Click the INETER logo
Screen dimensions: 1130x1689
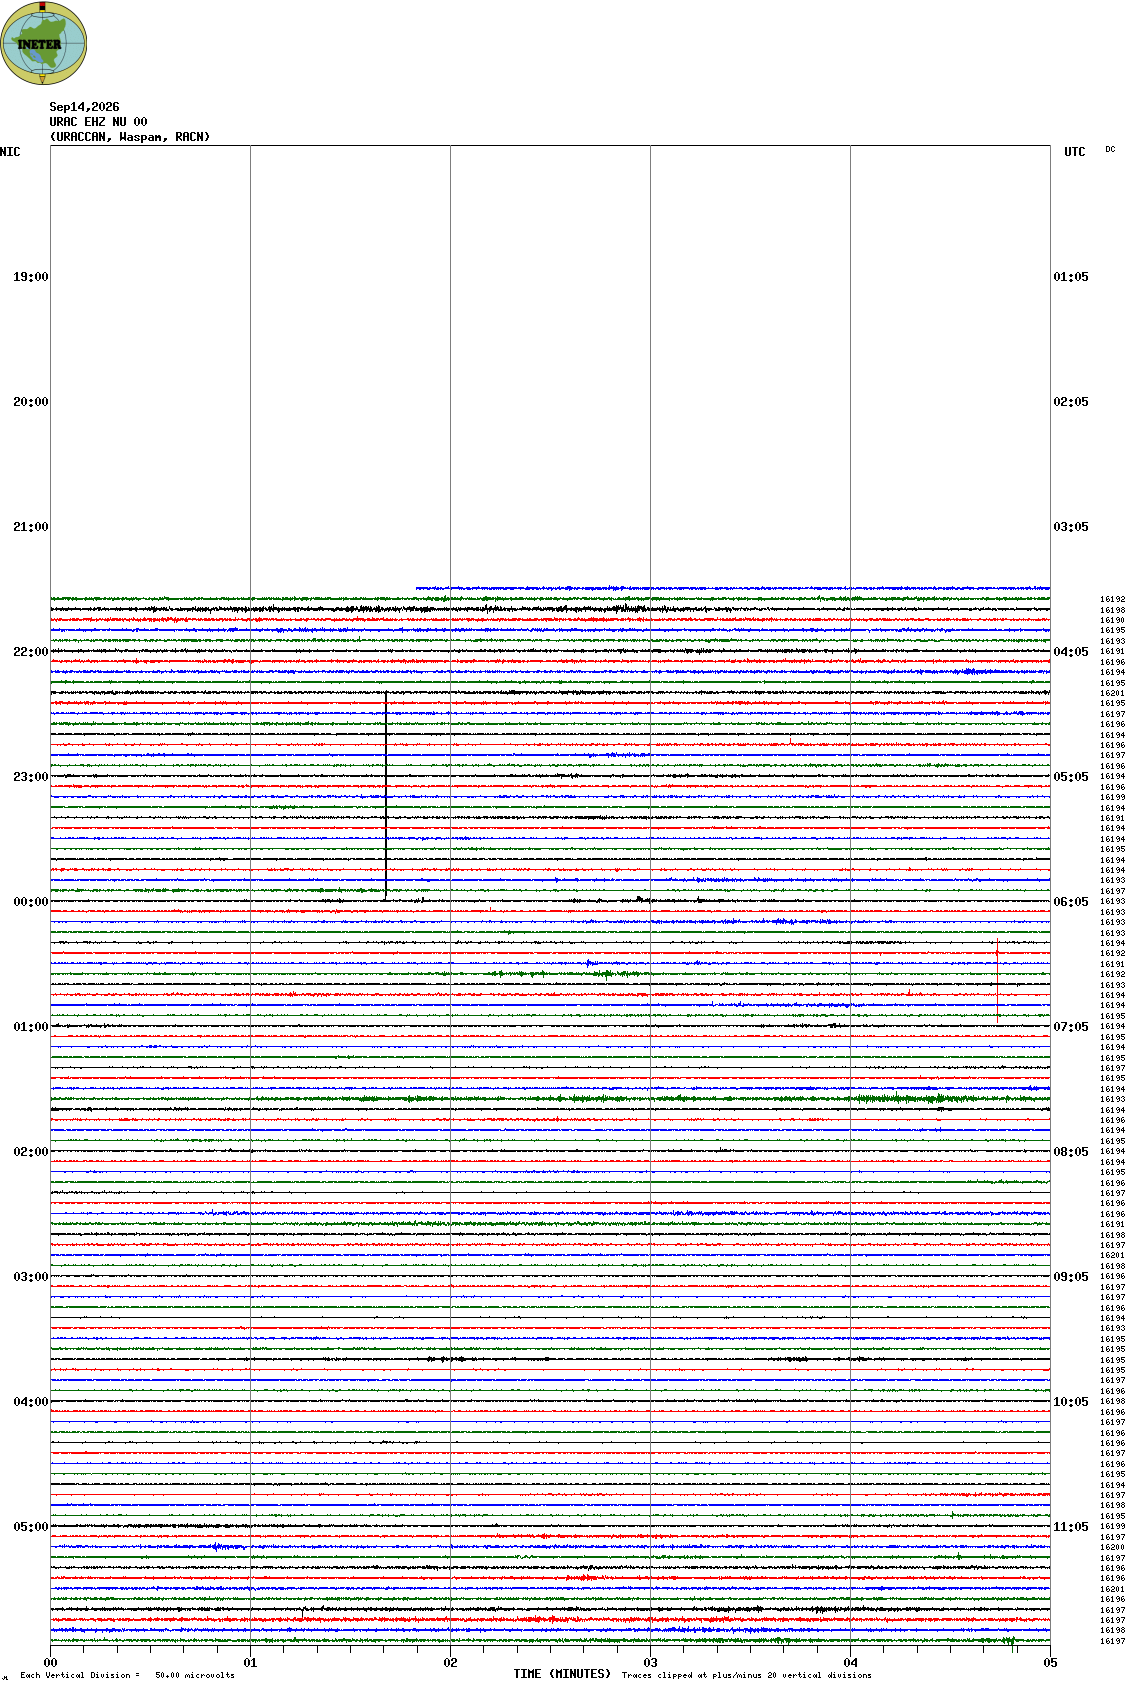click(44, 43)
